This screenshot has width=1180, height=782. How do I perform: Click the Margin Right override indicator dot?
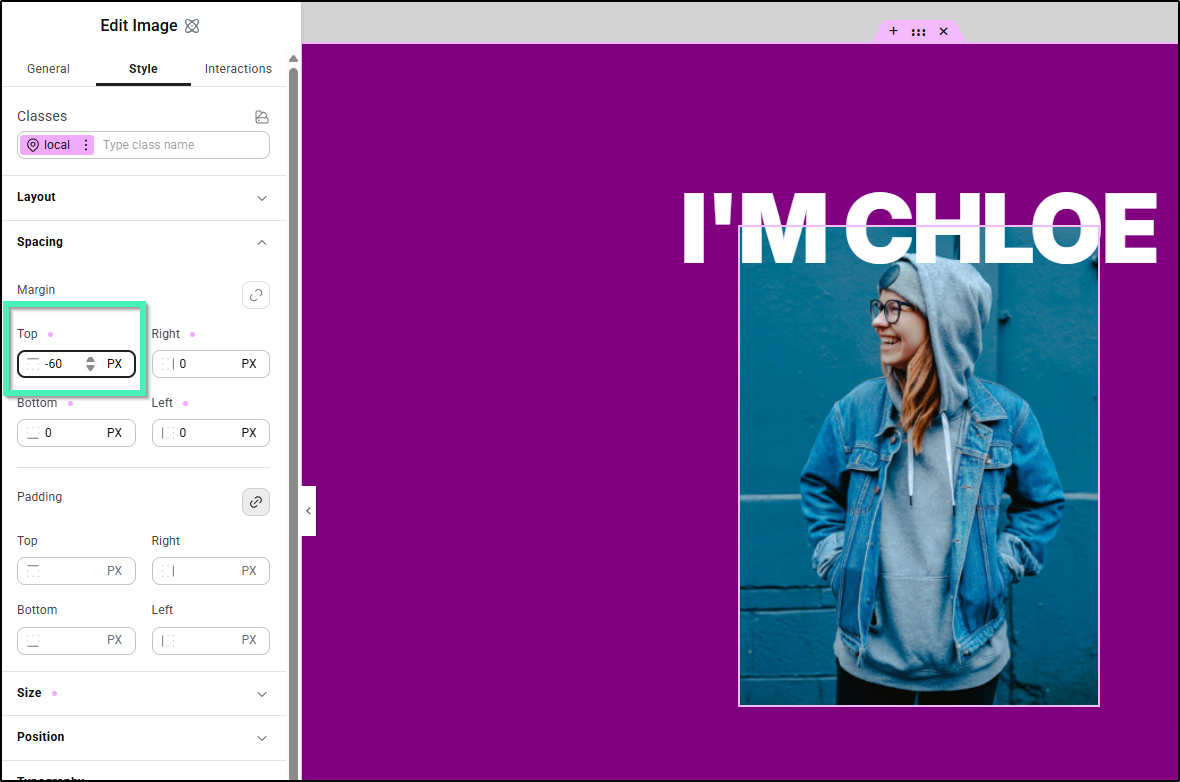coord(193,334)
